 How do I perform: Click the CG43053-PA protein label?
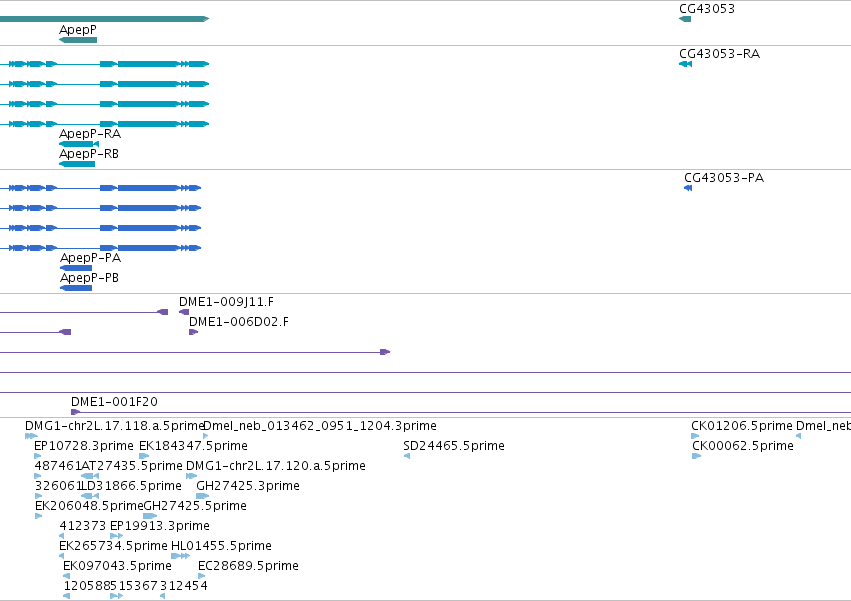[723, 178]
